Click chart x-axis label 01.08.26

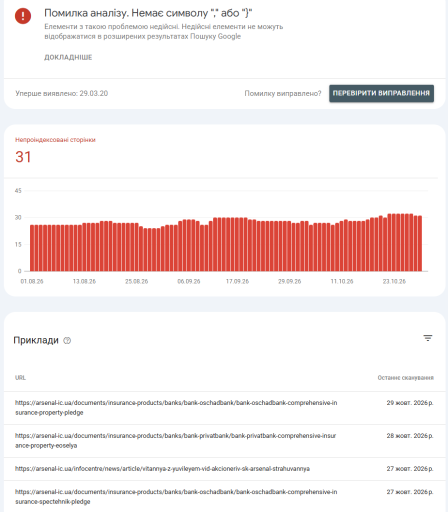32,281
